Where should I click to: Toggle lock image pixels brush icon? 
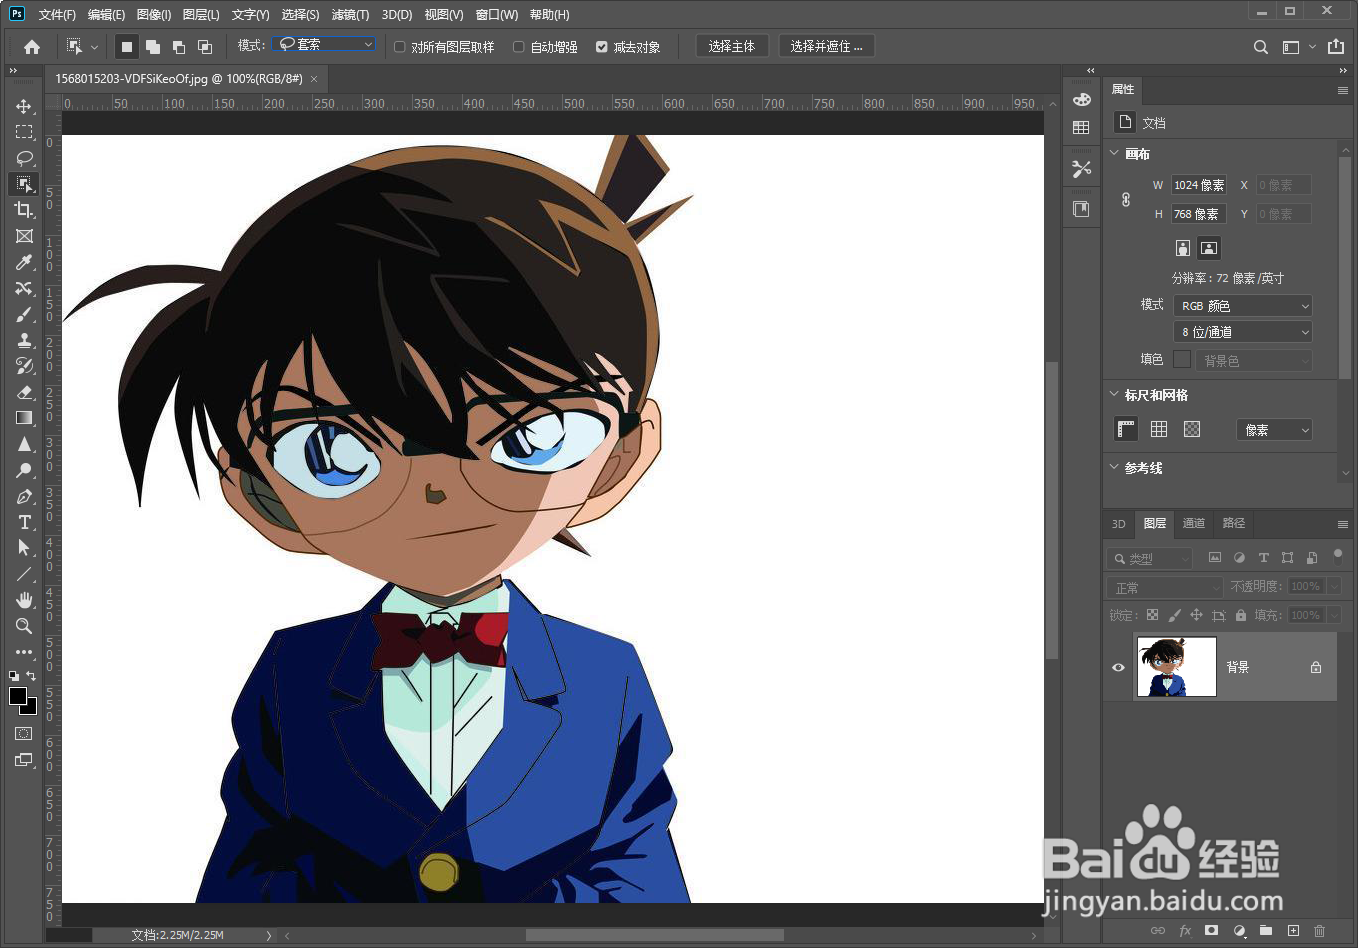1174,615
